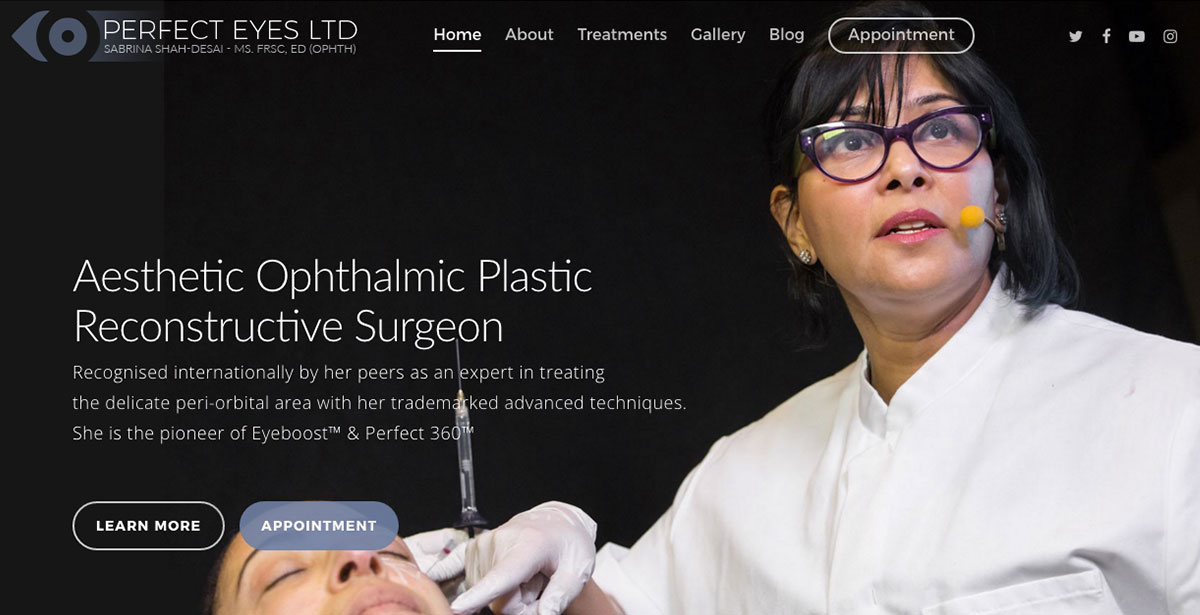
Task: Click the LEARN MORE button
Action: click(148, 525)
